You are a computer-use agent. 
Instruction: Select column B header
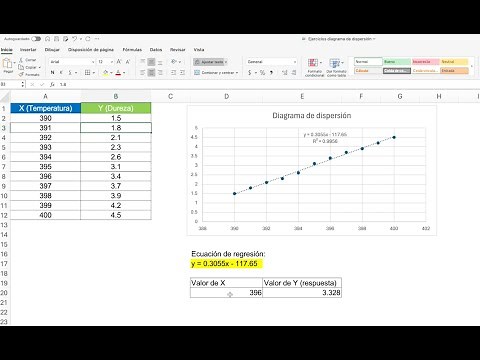point(116,96)
